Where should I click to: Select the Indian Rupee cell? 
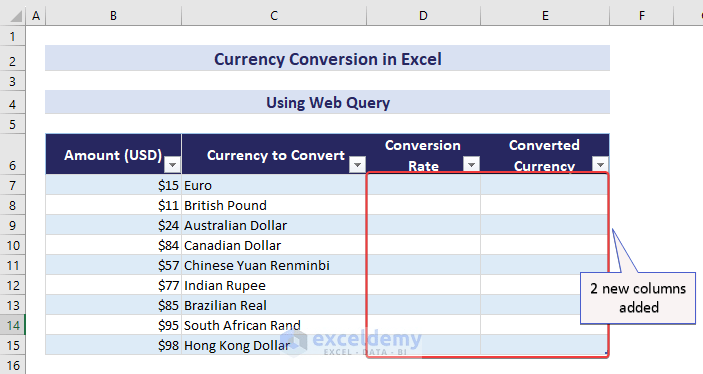pyautogui.click(x=274, y=285)
